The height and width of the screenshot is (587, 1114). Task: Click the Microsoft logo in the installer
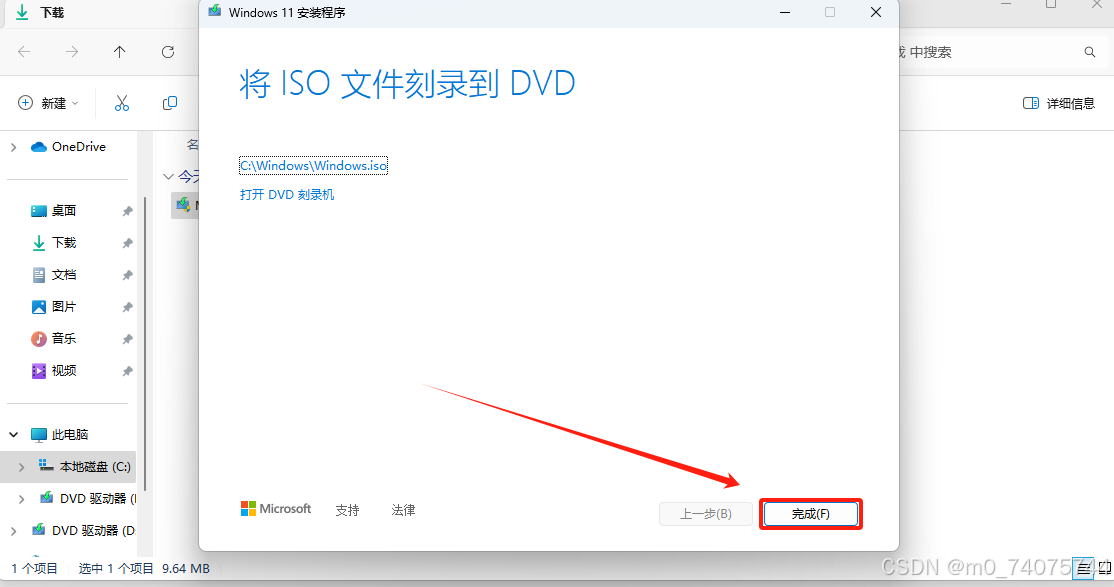(x=276, y=509)
